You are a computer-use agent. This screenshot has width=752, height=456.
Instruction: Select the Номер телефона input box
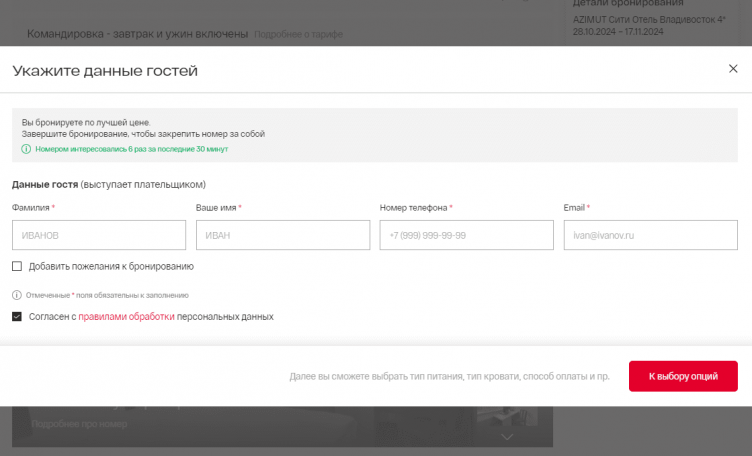point(466,235)
